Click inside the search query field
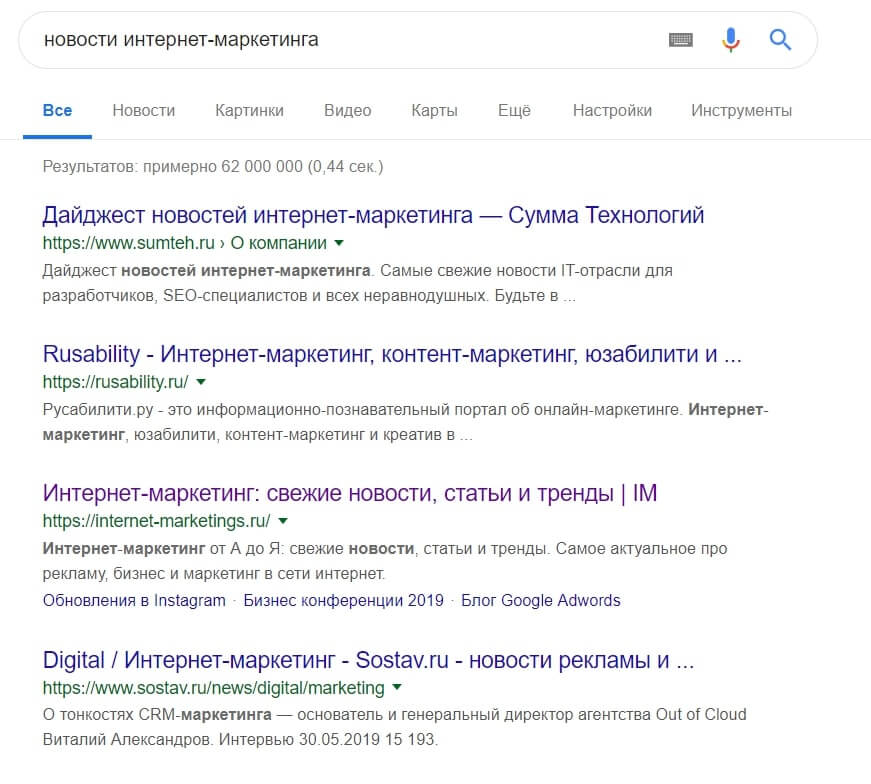 pyautogui.click(x=300, y=40)
